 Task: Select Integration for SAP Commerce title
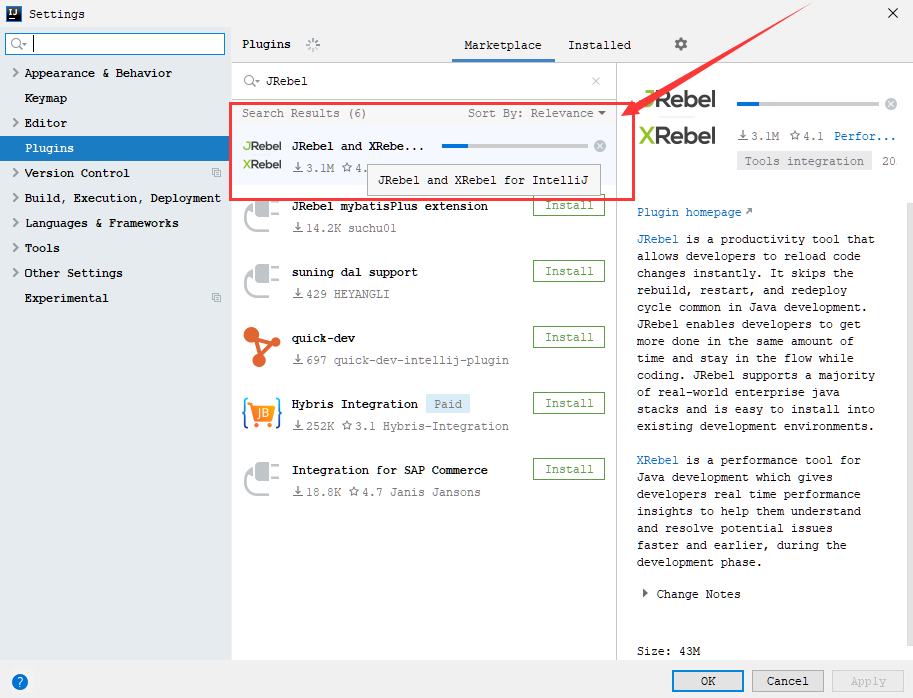(x=390, y=470)
